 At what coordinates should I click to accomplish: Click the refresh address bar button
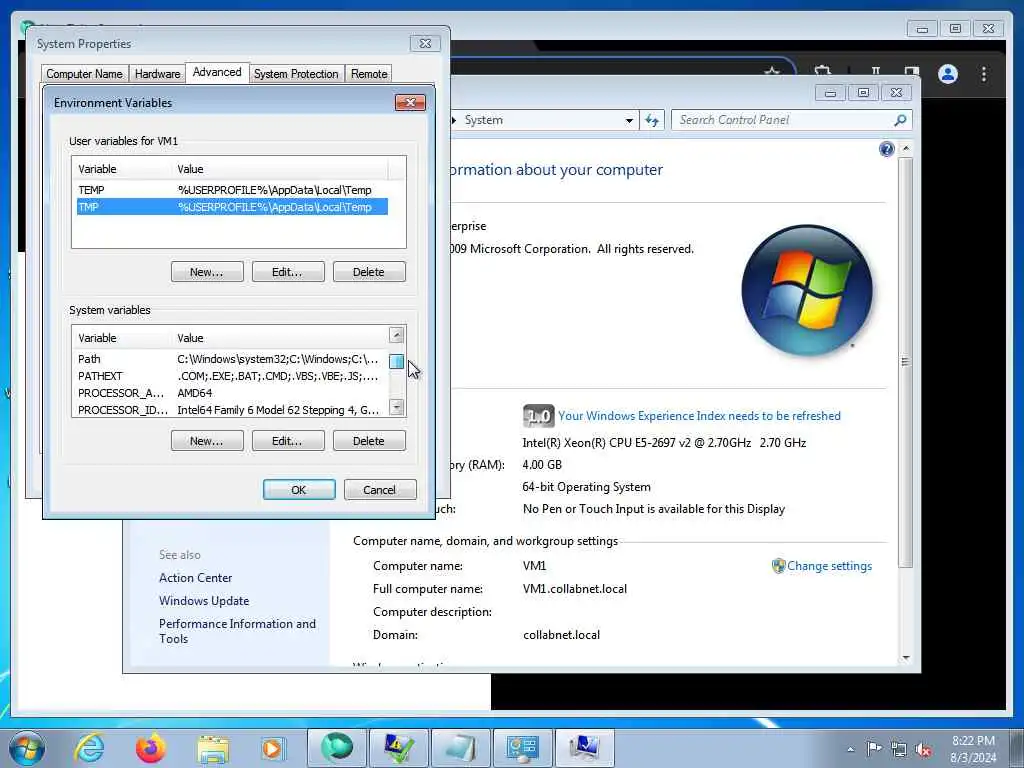pyautogui.click(x=652, y=120)
